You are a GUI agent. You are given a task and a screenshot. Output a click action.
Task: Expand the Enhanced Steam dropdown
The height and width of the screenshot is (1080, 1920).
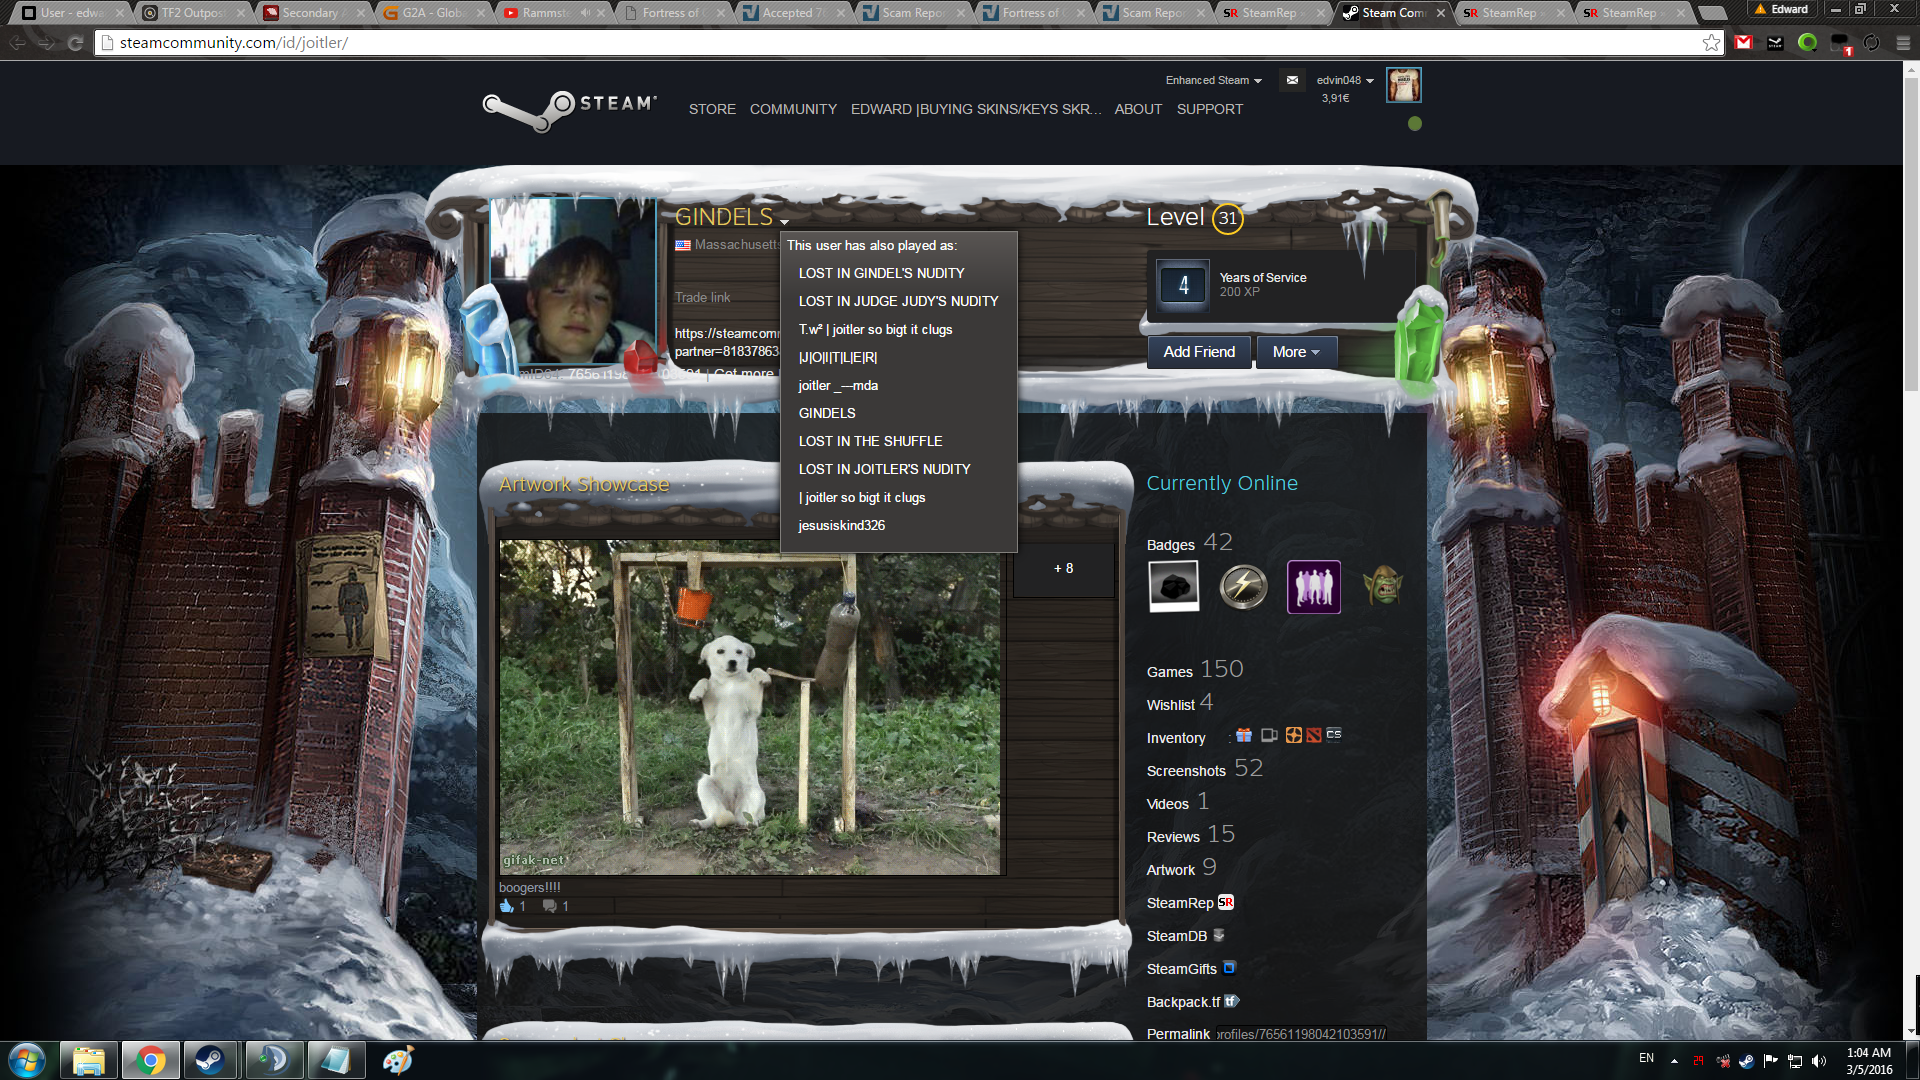point(1213,80)
